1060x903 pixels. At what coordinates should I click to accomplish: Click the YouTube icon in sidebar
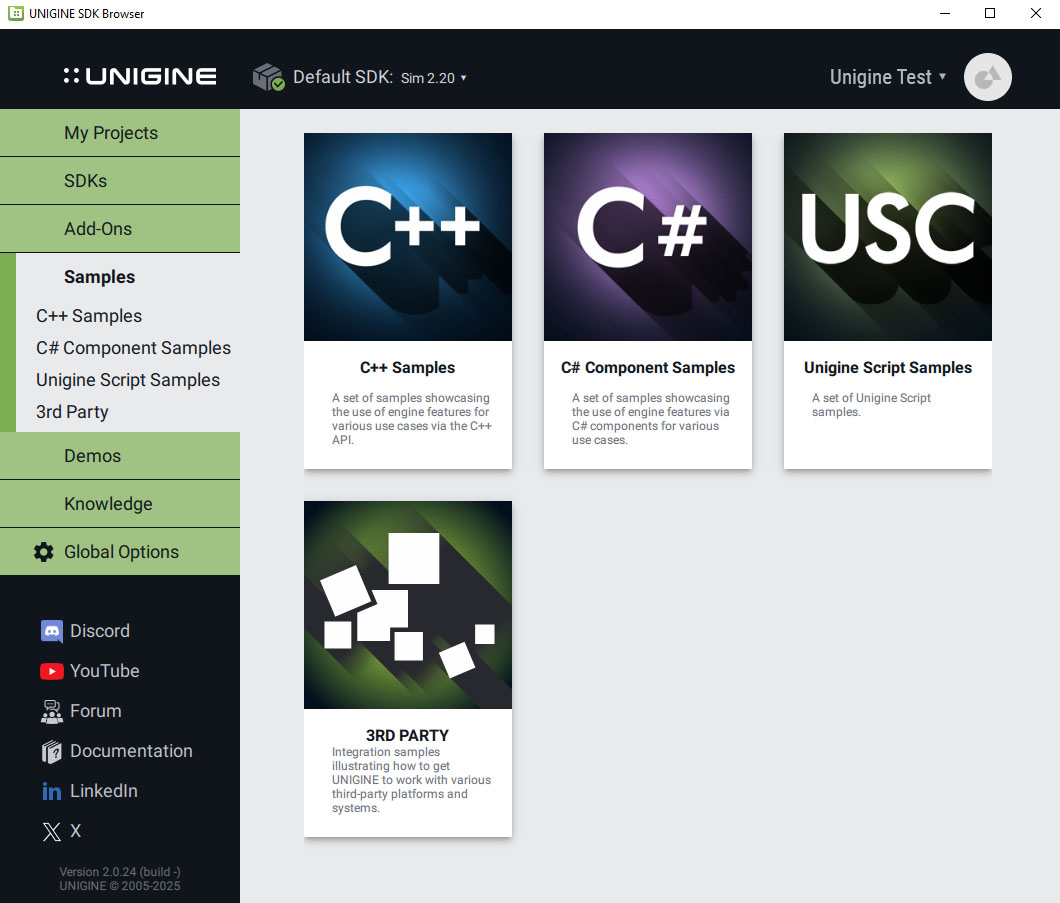(52, 671)
